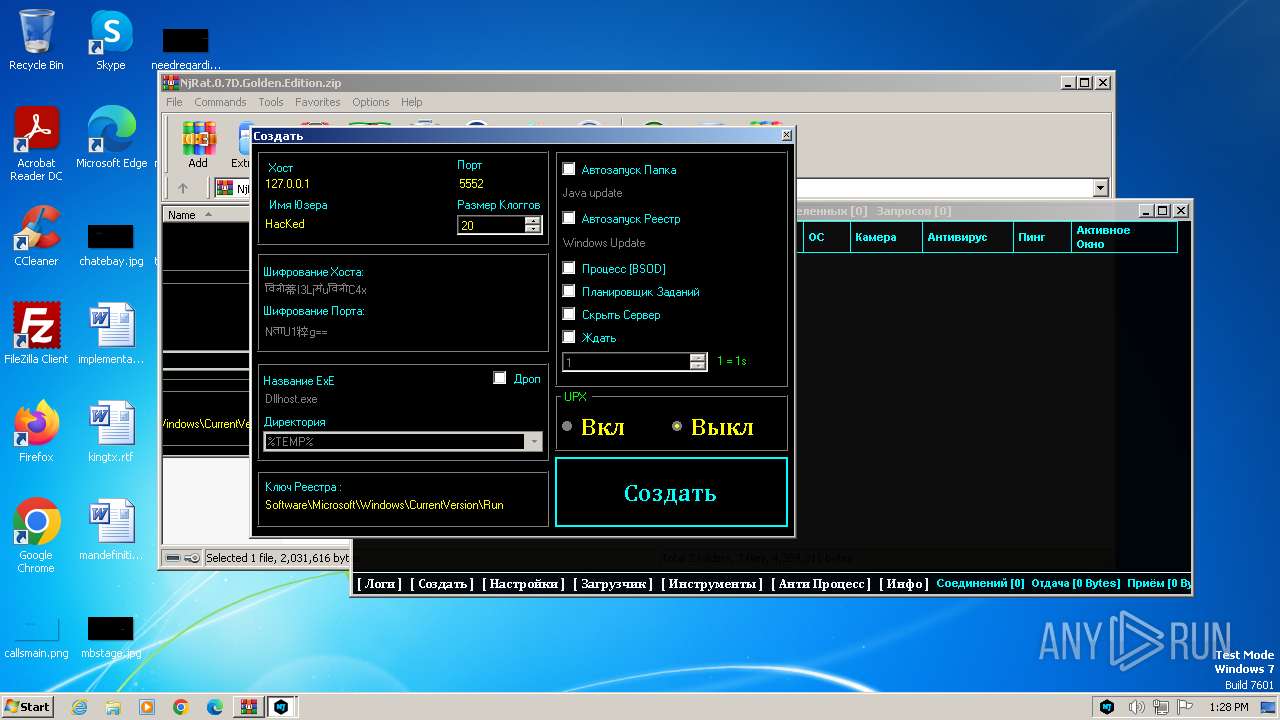Toggle the Автозапуск Папка checkbox
The height and width of the screenshot is (720, 1280).
(x=569, y=169)
